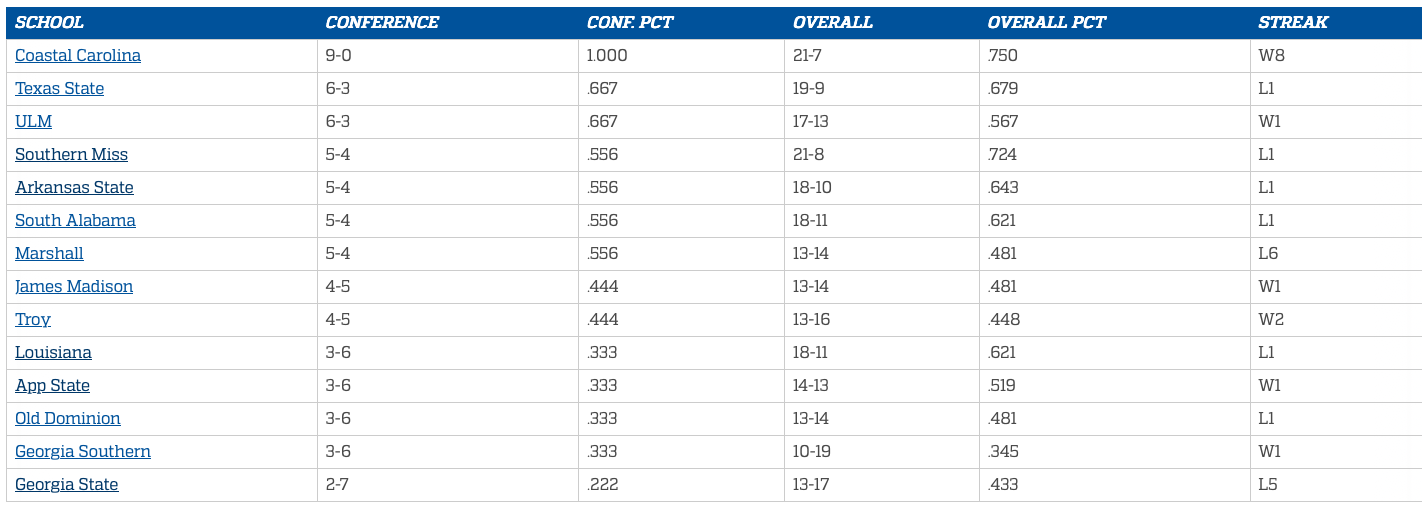
Task: Open the Troy team link
Action: 33,320
